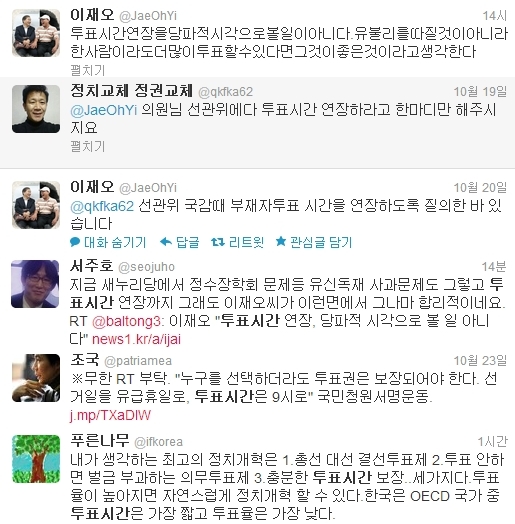The image size is (515, 524).
Task: Click the 대화 숨기기 speech bubble icon
Action: coord(75,242)
